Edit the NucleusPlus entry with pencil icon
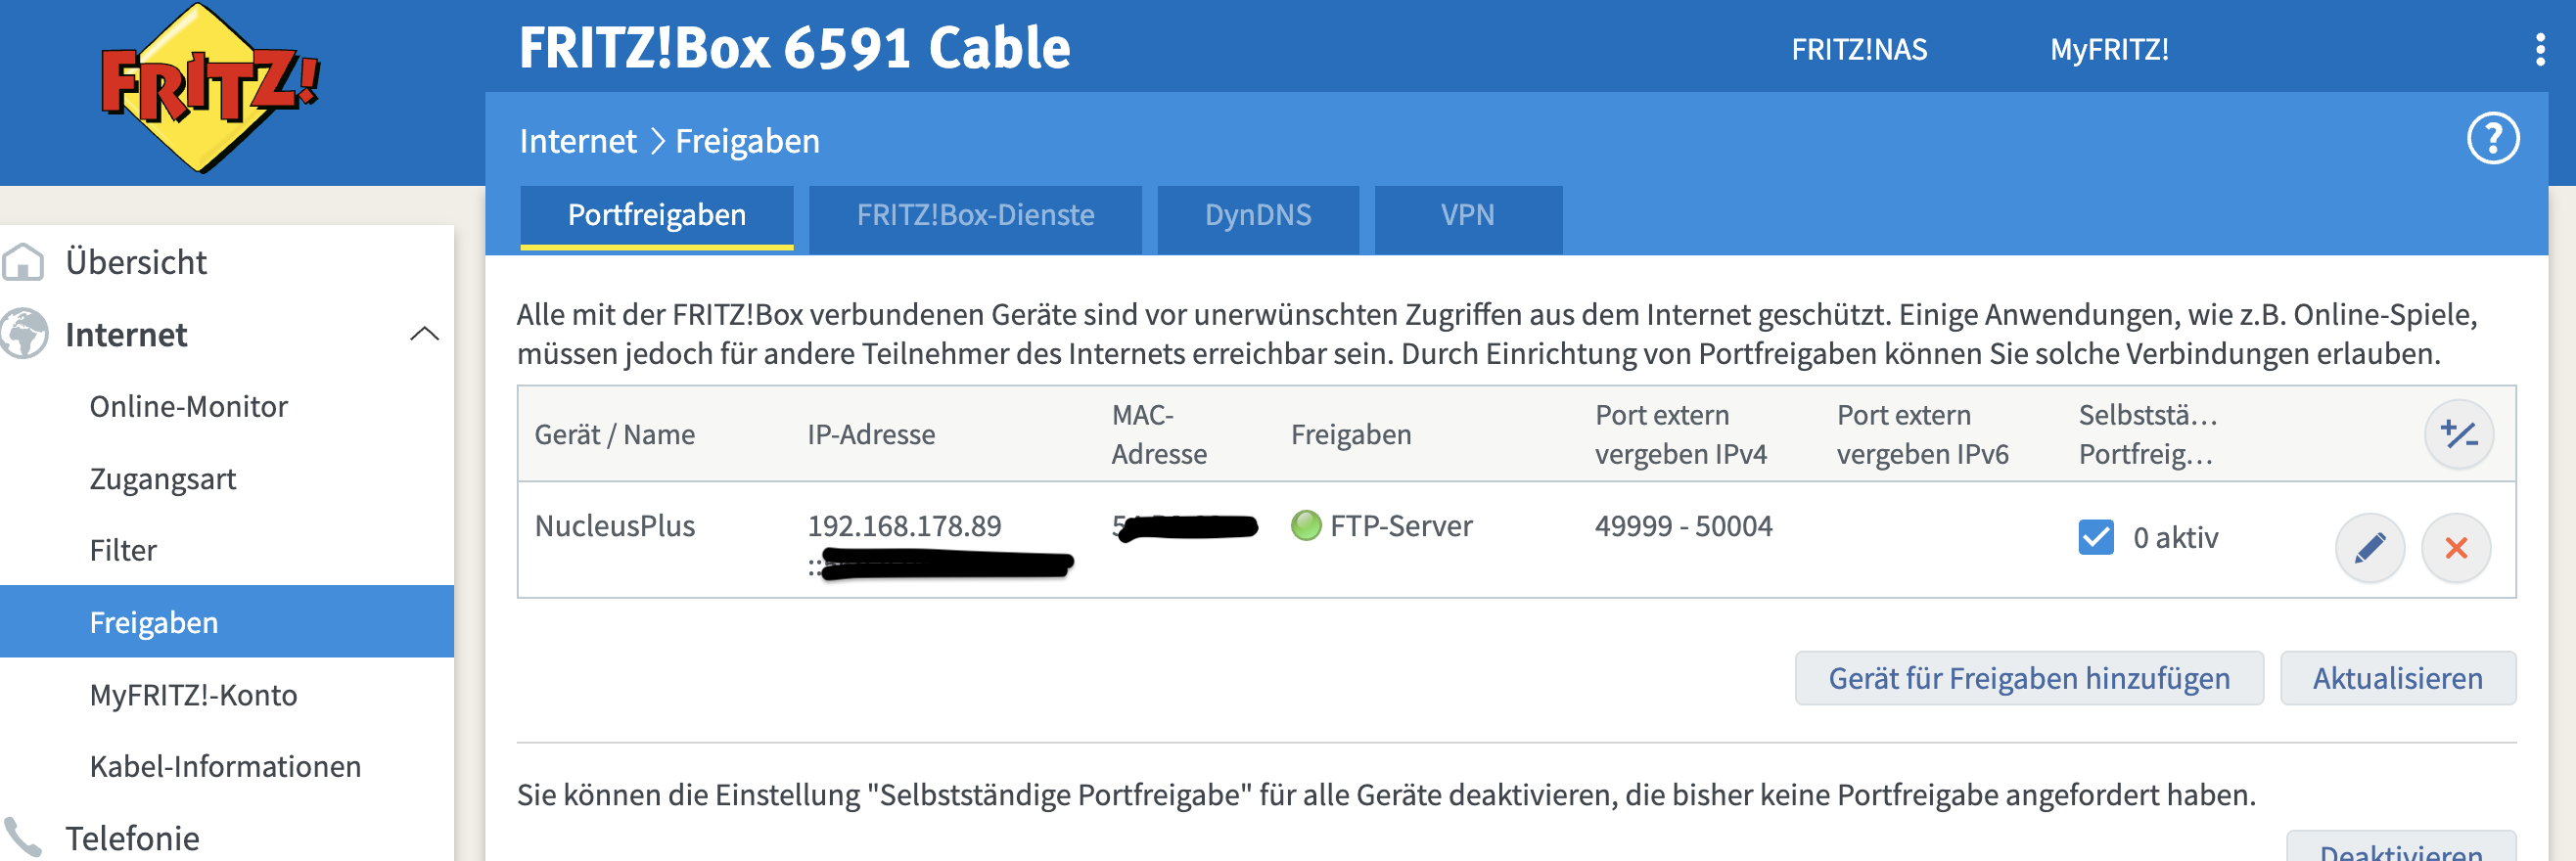 2369,547
